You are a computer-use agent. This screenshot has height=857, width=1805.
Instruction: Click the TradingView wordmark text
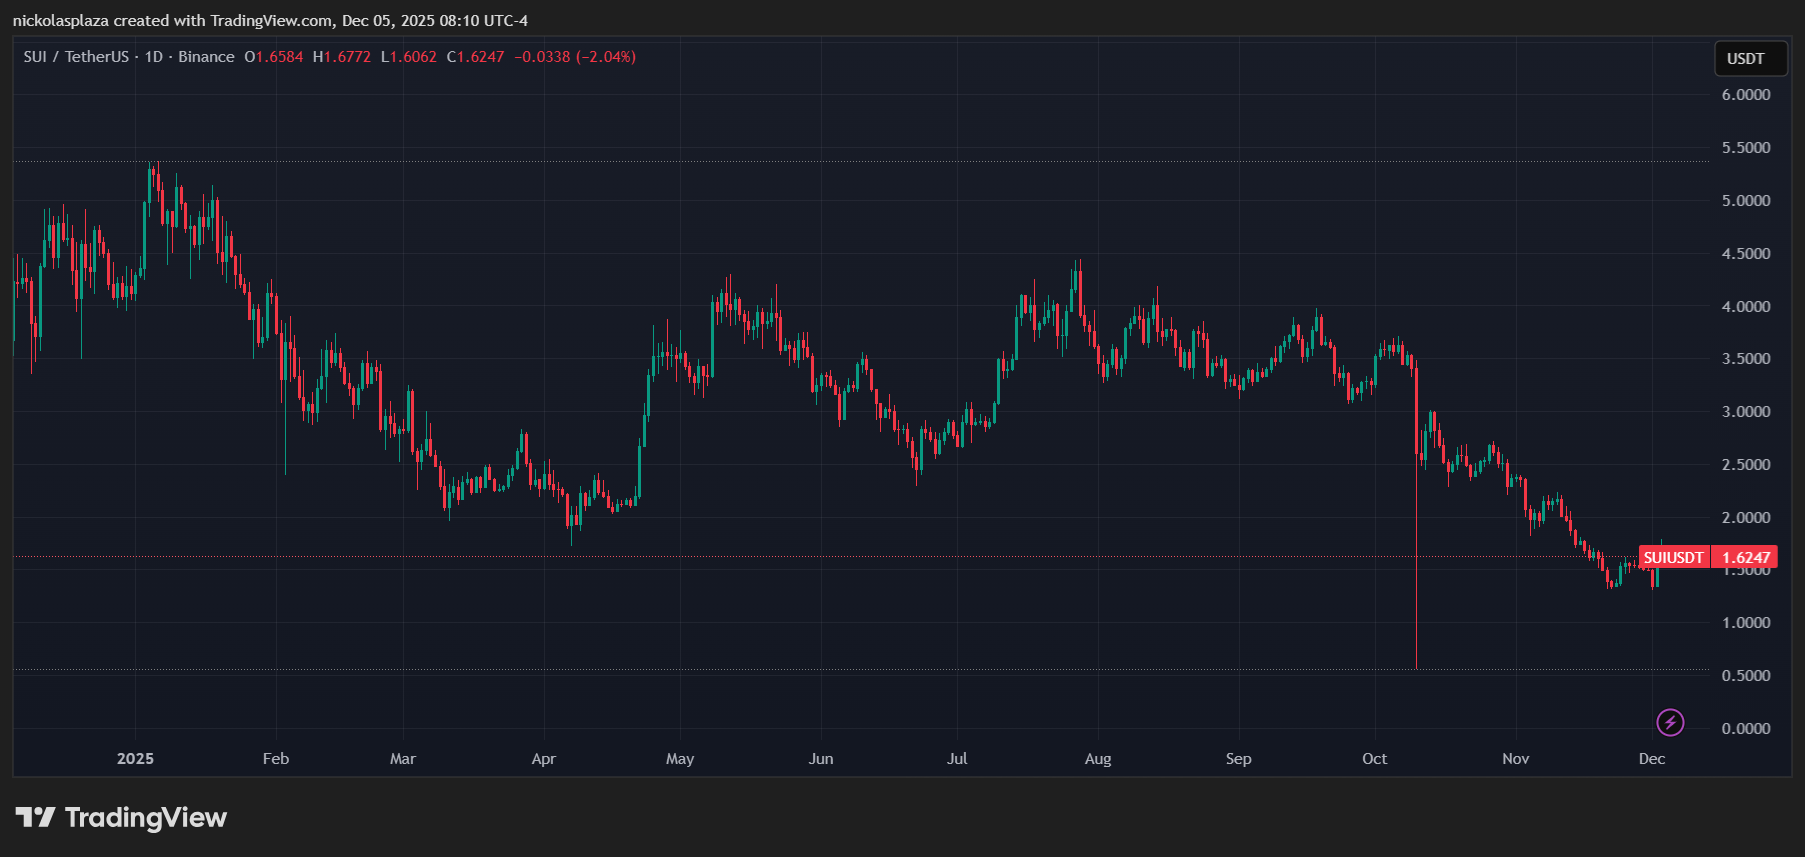(x=146, y=818)
